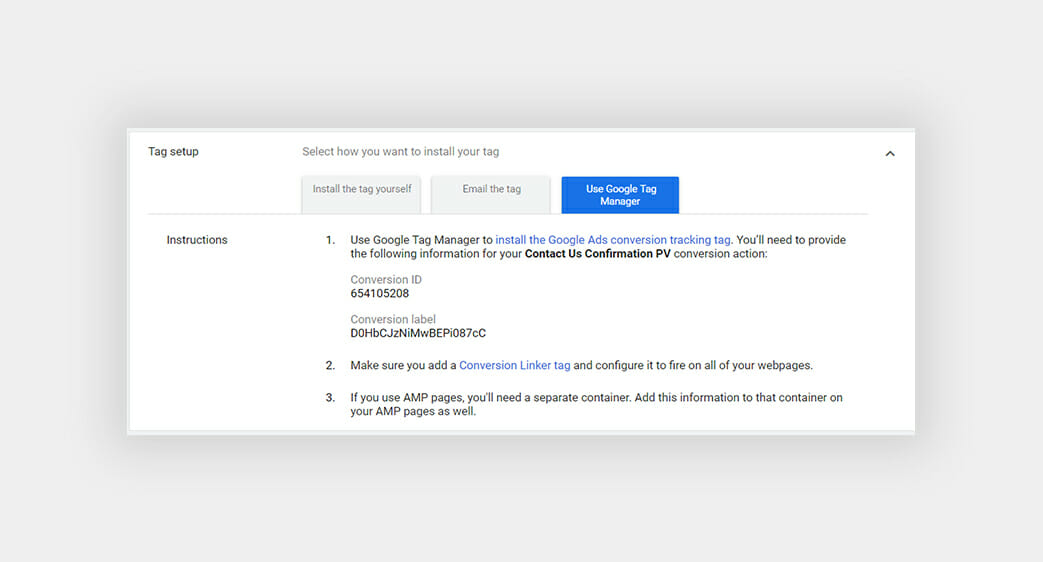Image resolution: width=1043 pixels, height=562 pixels.
Task: Switch to the Email the tag tab
Action: (491, 194)
